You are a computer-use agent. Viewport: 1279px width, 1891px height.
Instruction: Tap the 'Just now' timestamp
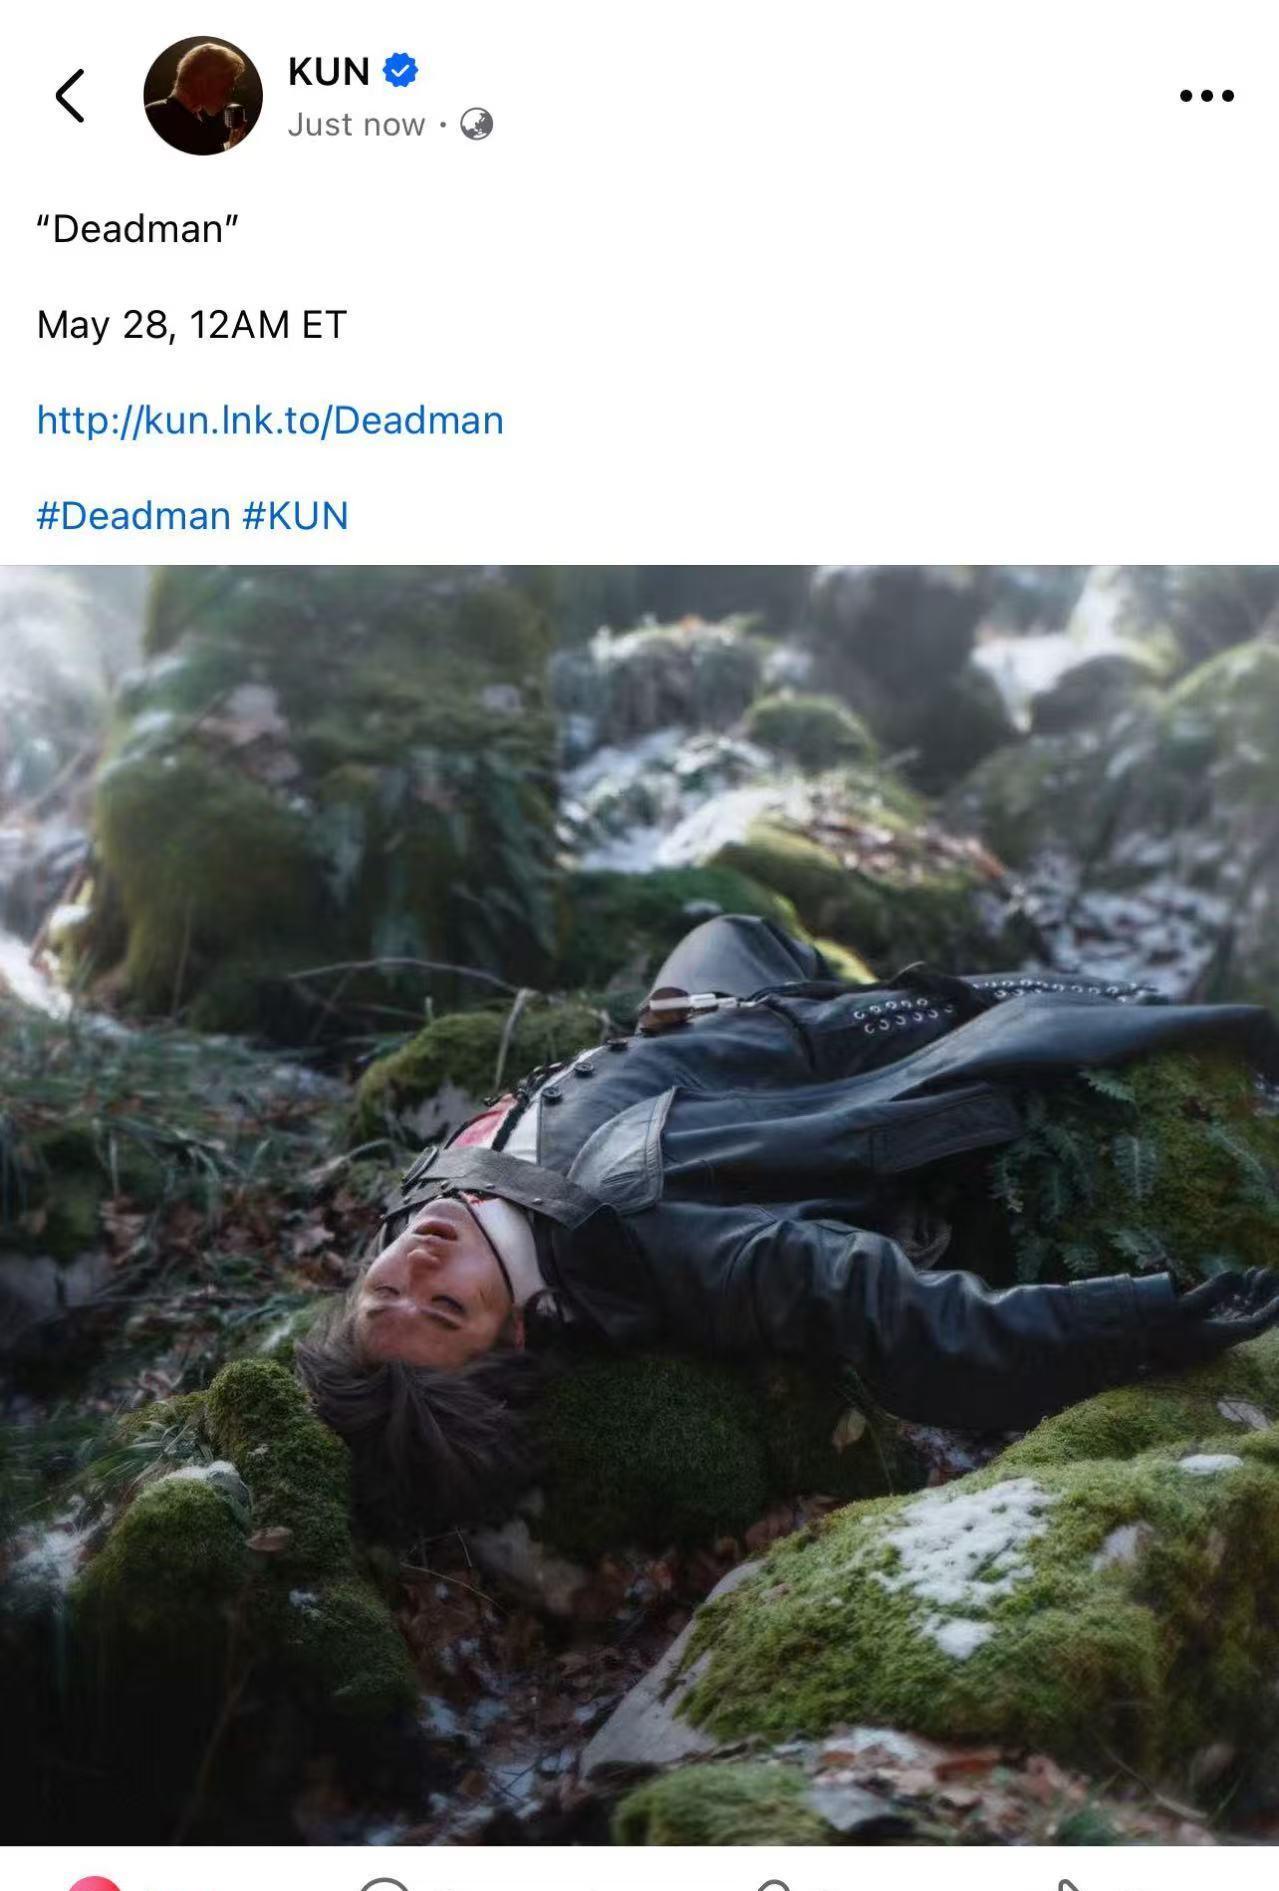coord(356,125)
